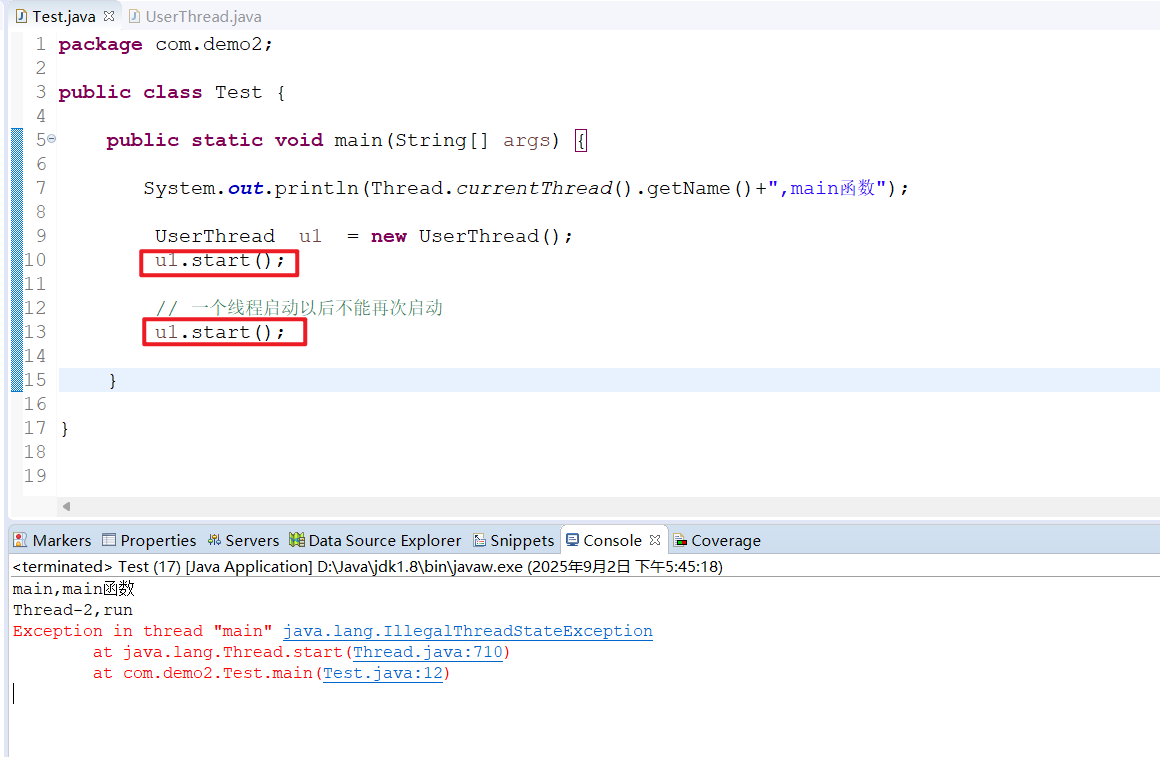Close the Console view tab
The width and height of the screenshot is (1160, 757).
(655, 539)
